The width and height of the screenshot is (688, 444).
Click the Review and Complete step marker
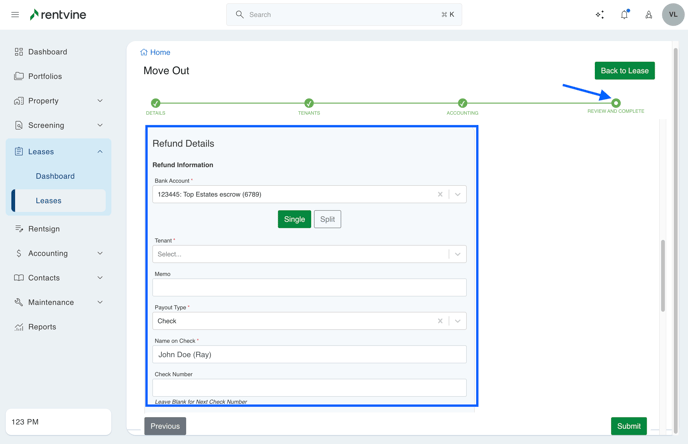tap(616, 103)
